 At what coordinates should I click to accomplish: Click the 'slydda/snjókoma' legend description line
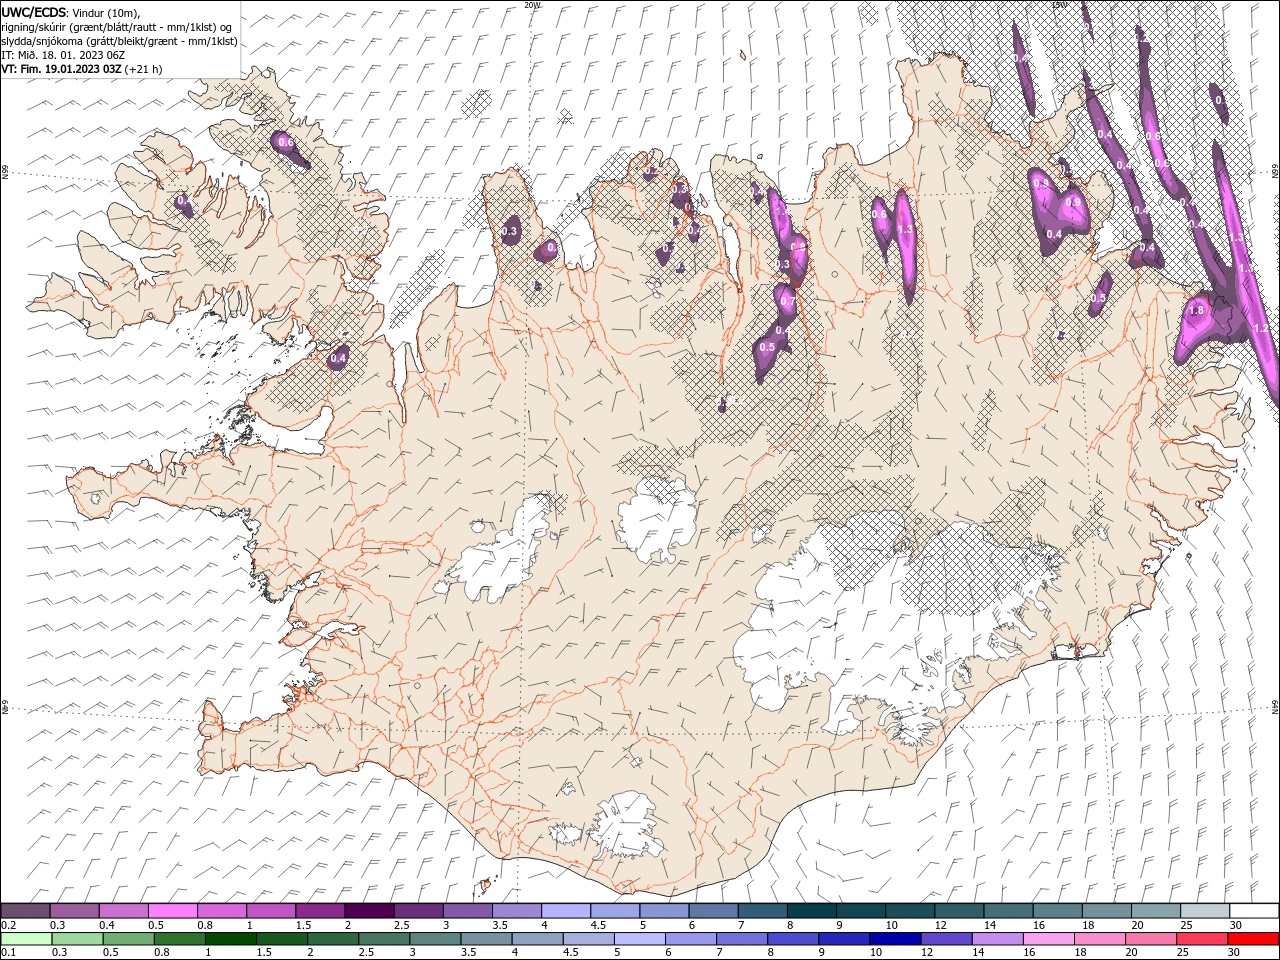click(120, 41)
